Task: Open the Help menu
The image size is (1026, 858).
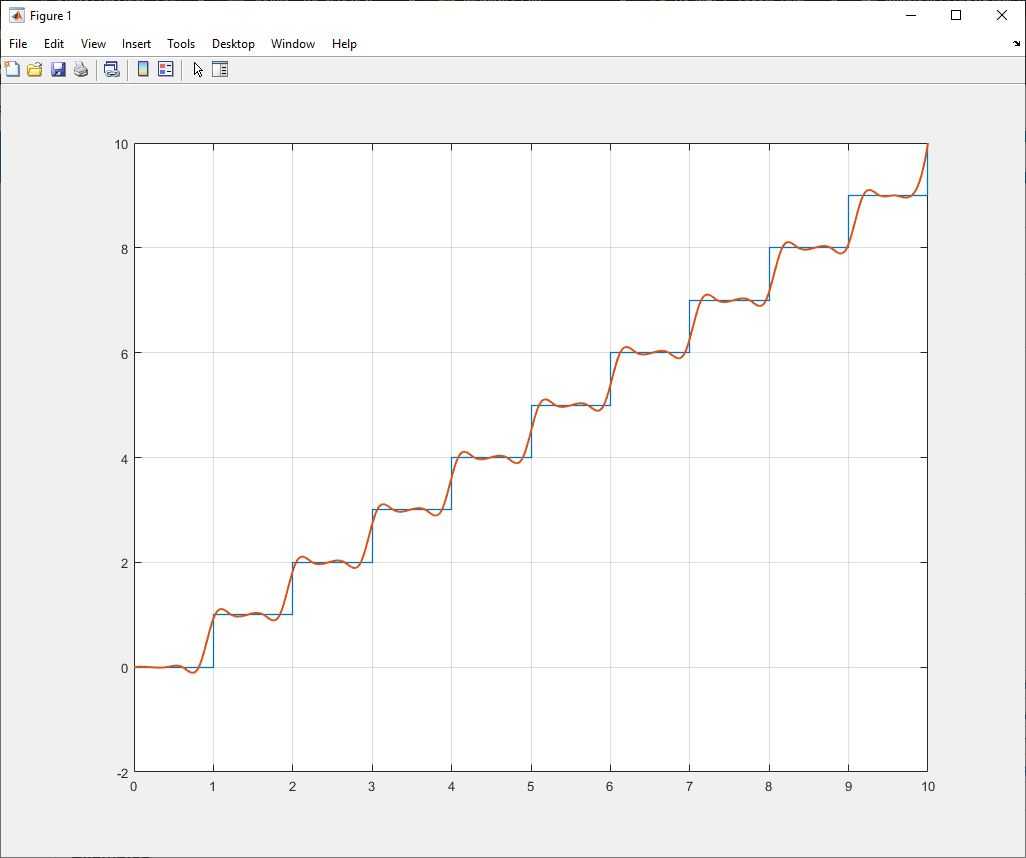Action: click(x=344, y=44)
